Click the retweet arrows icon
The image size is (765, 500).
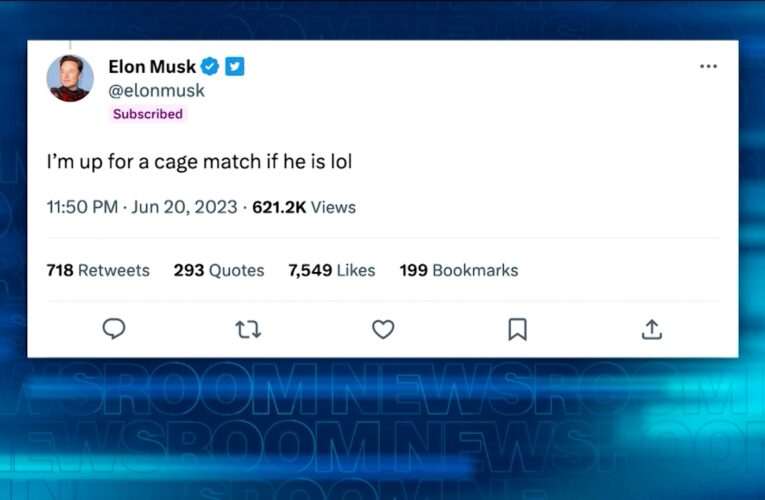click(247, 329)
